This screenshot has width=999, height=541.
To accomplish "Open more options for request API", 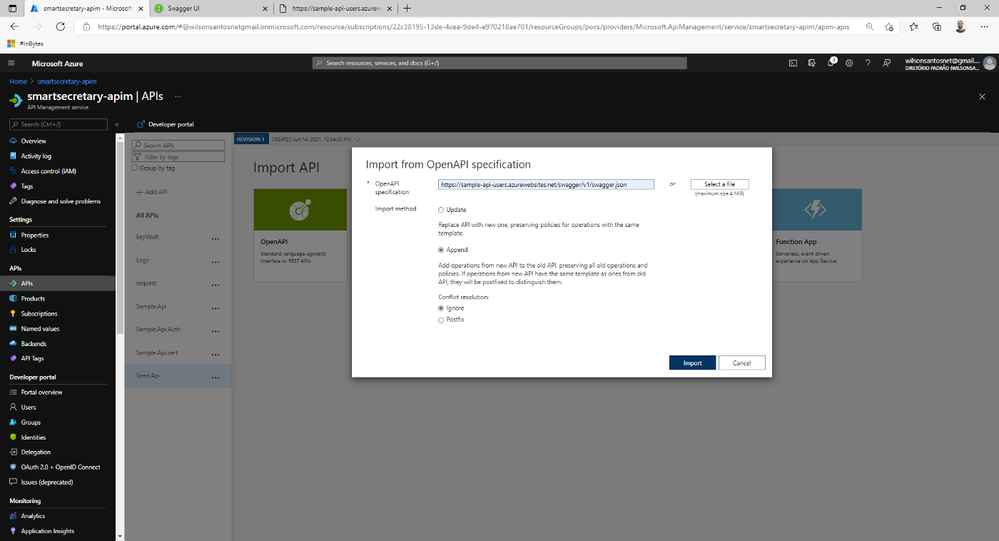I will click(x=215, y=285).
